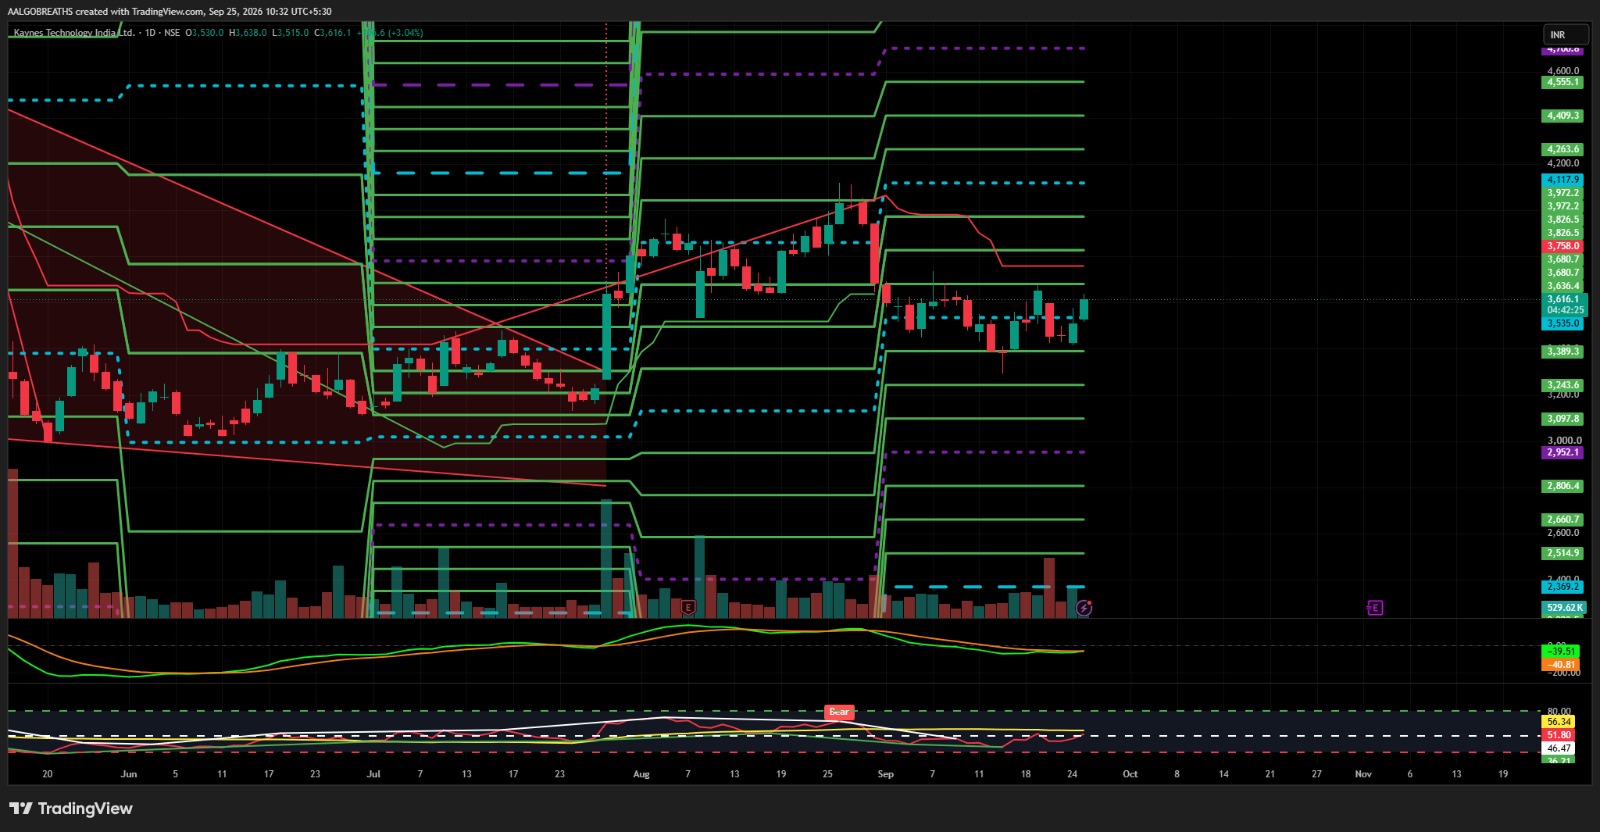Click the 529.62K volume label
Viewport: 1600px width, 832px height.
click(1564, 607)
